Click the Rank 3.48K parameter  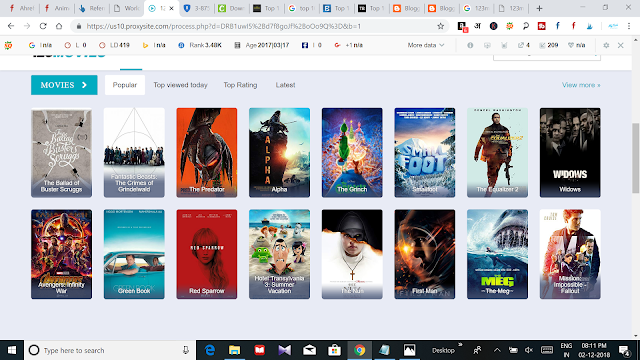tap(200, 45)
